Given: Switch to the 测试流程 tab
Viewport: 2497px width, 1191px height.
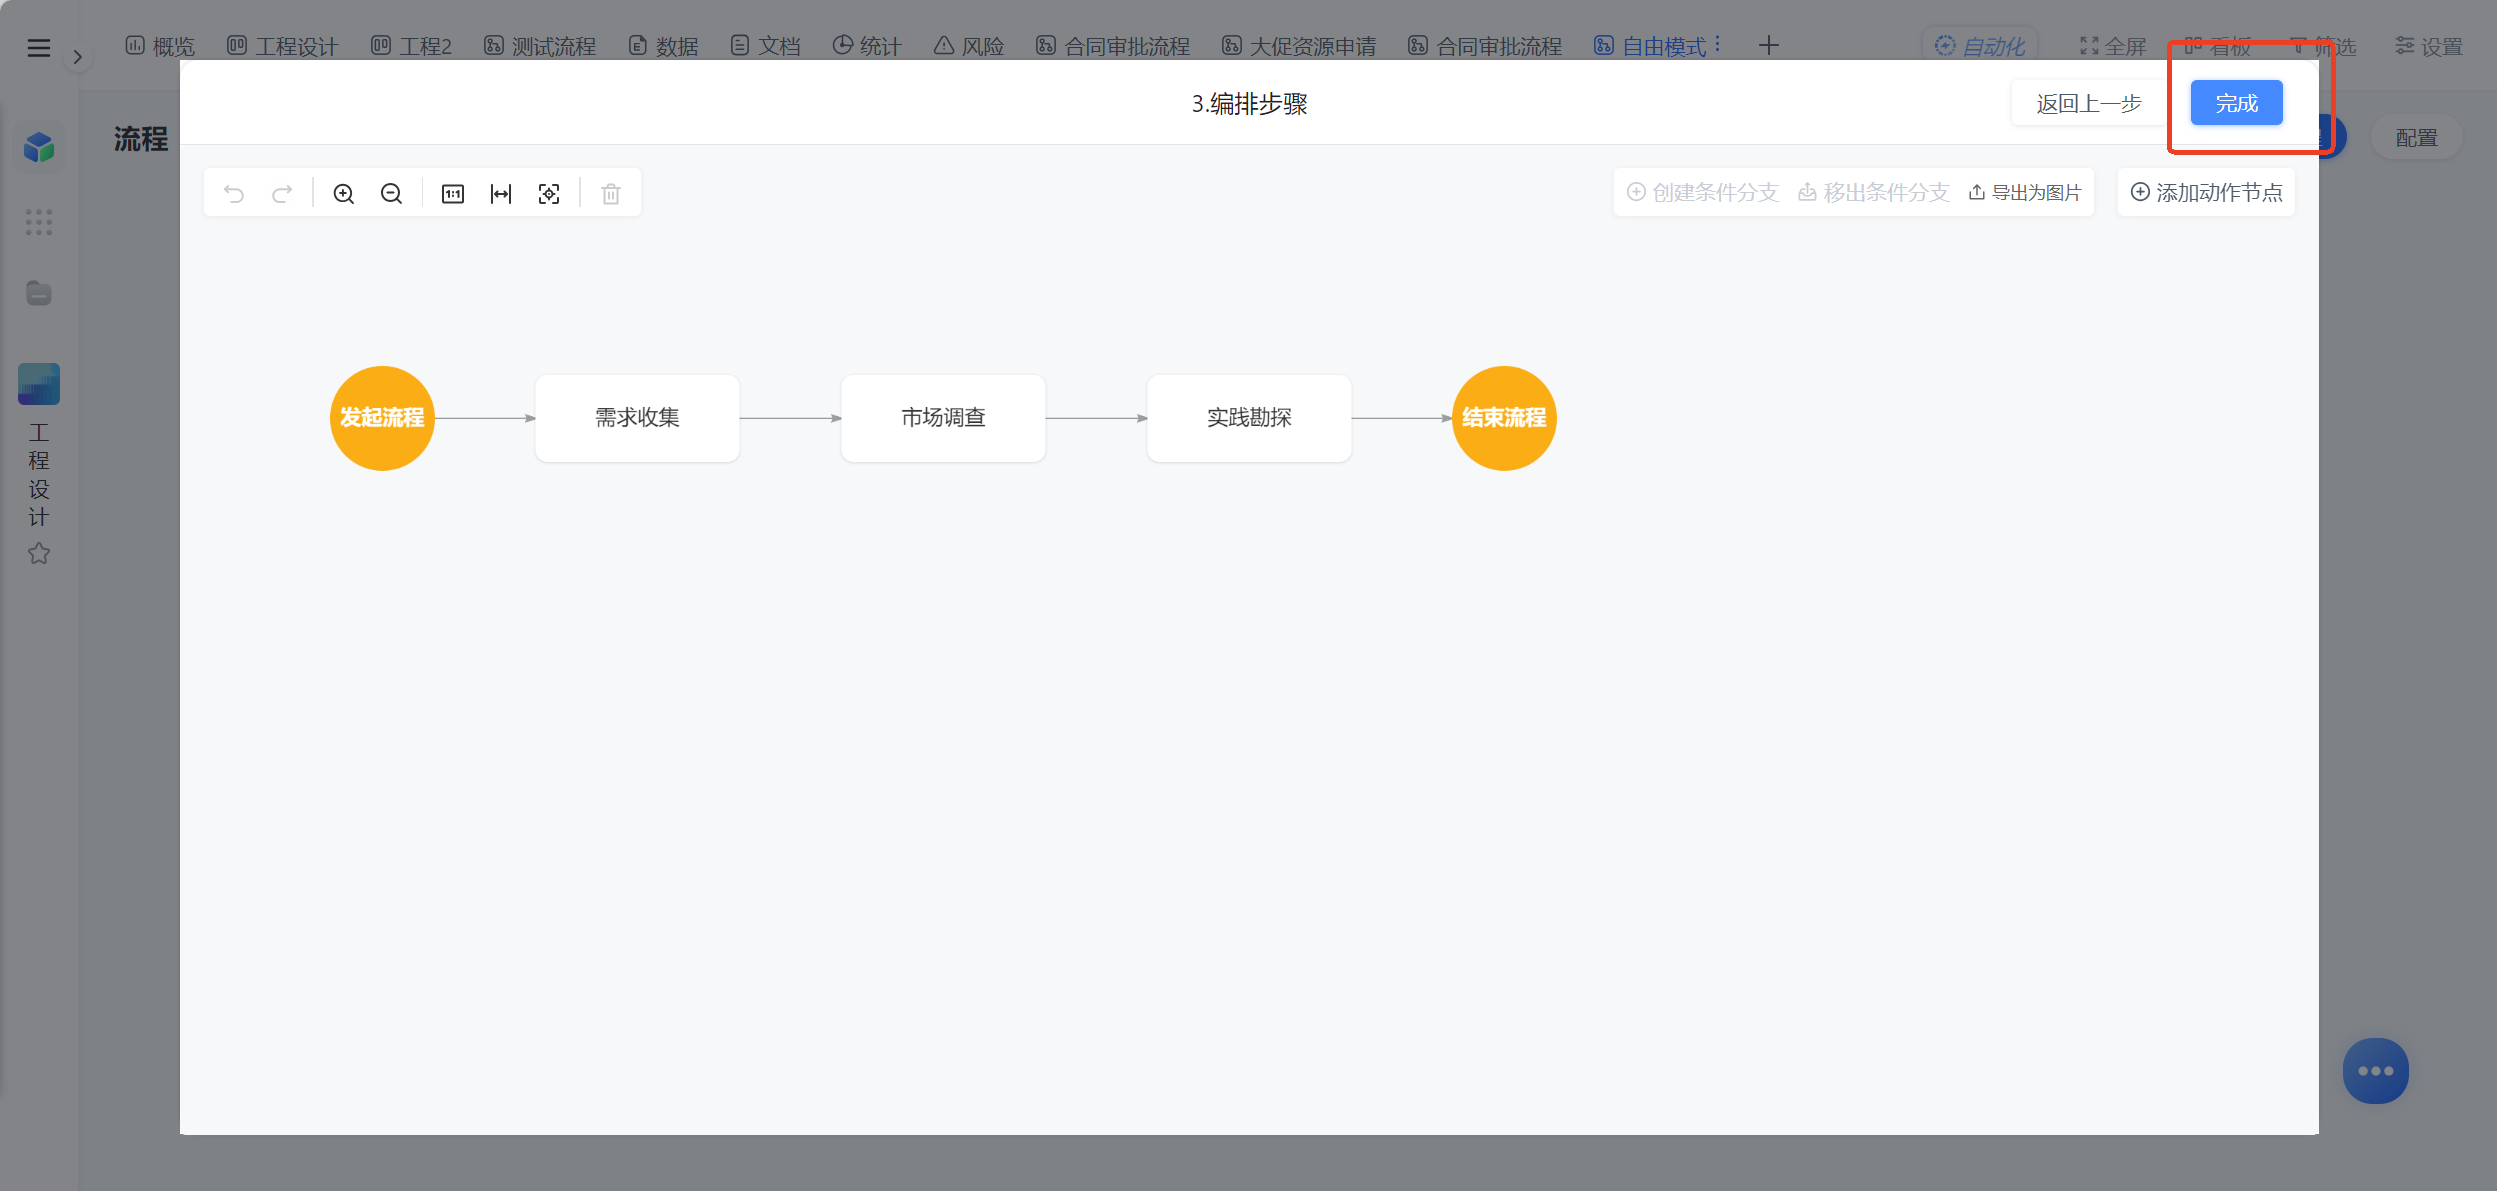Looking at the screenshot, I should tap(539, 46).
